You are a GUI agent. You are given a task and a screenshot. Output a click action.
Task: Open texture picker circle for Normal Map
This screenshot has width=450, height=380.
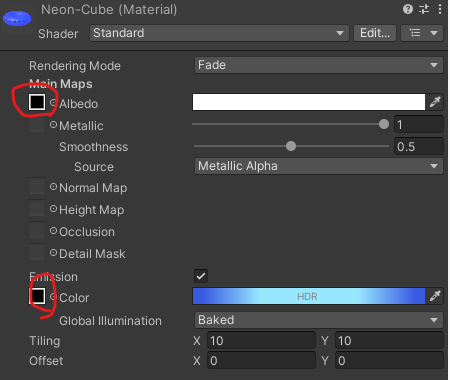coord(53,187)
